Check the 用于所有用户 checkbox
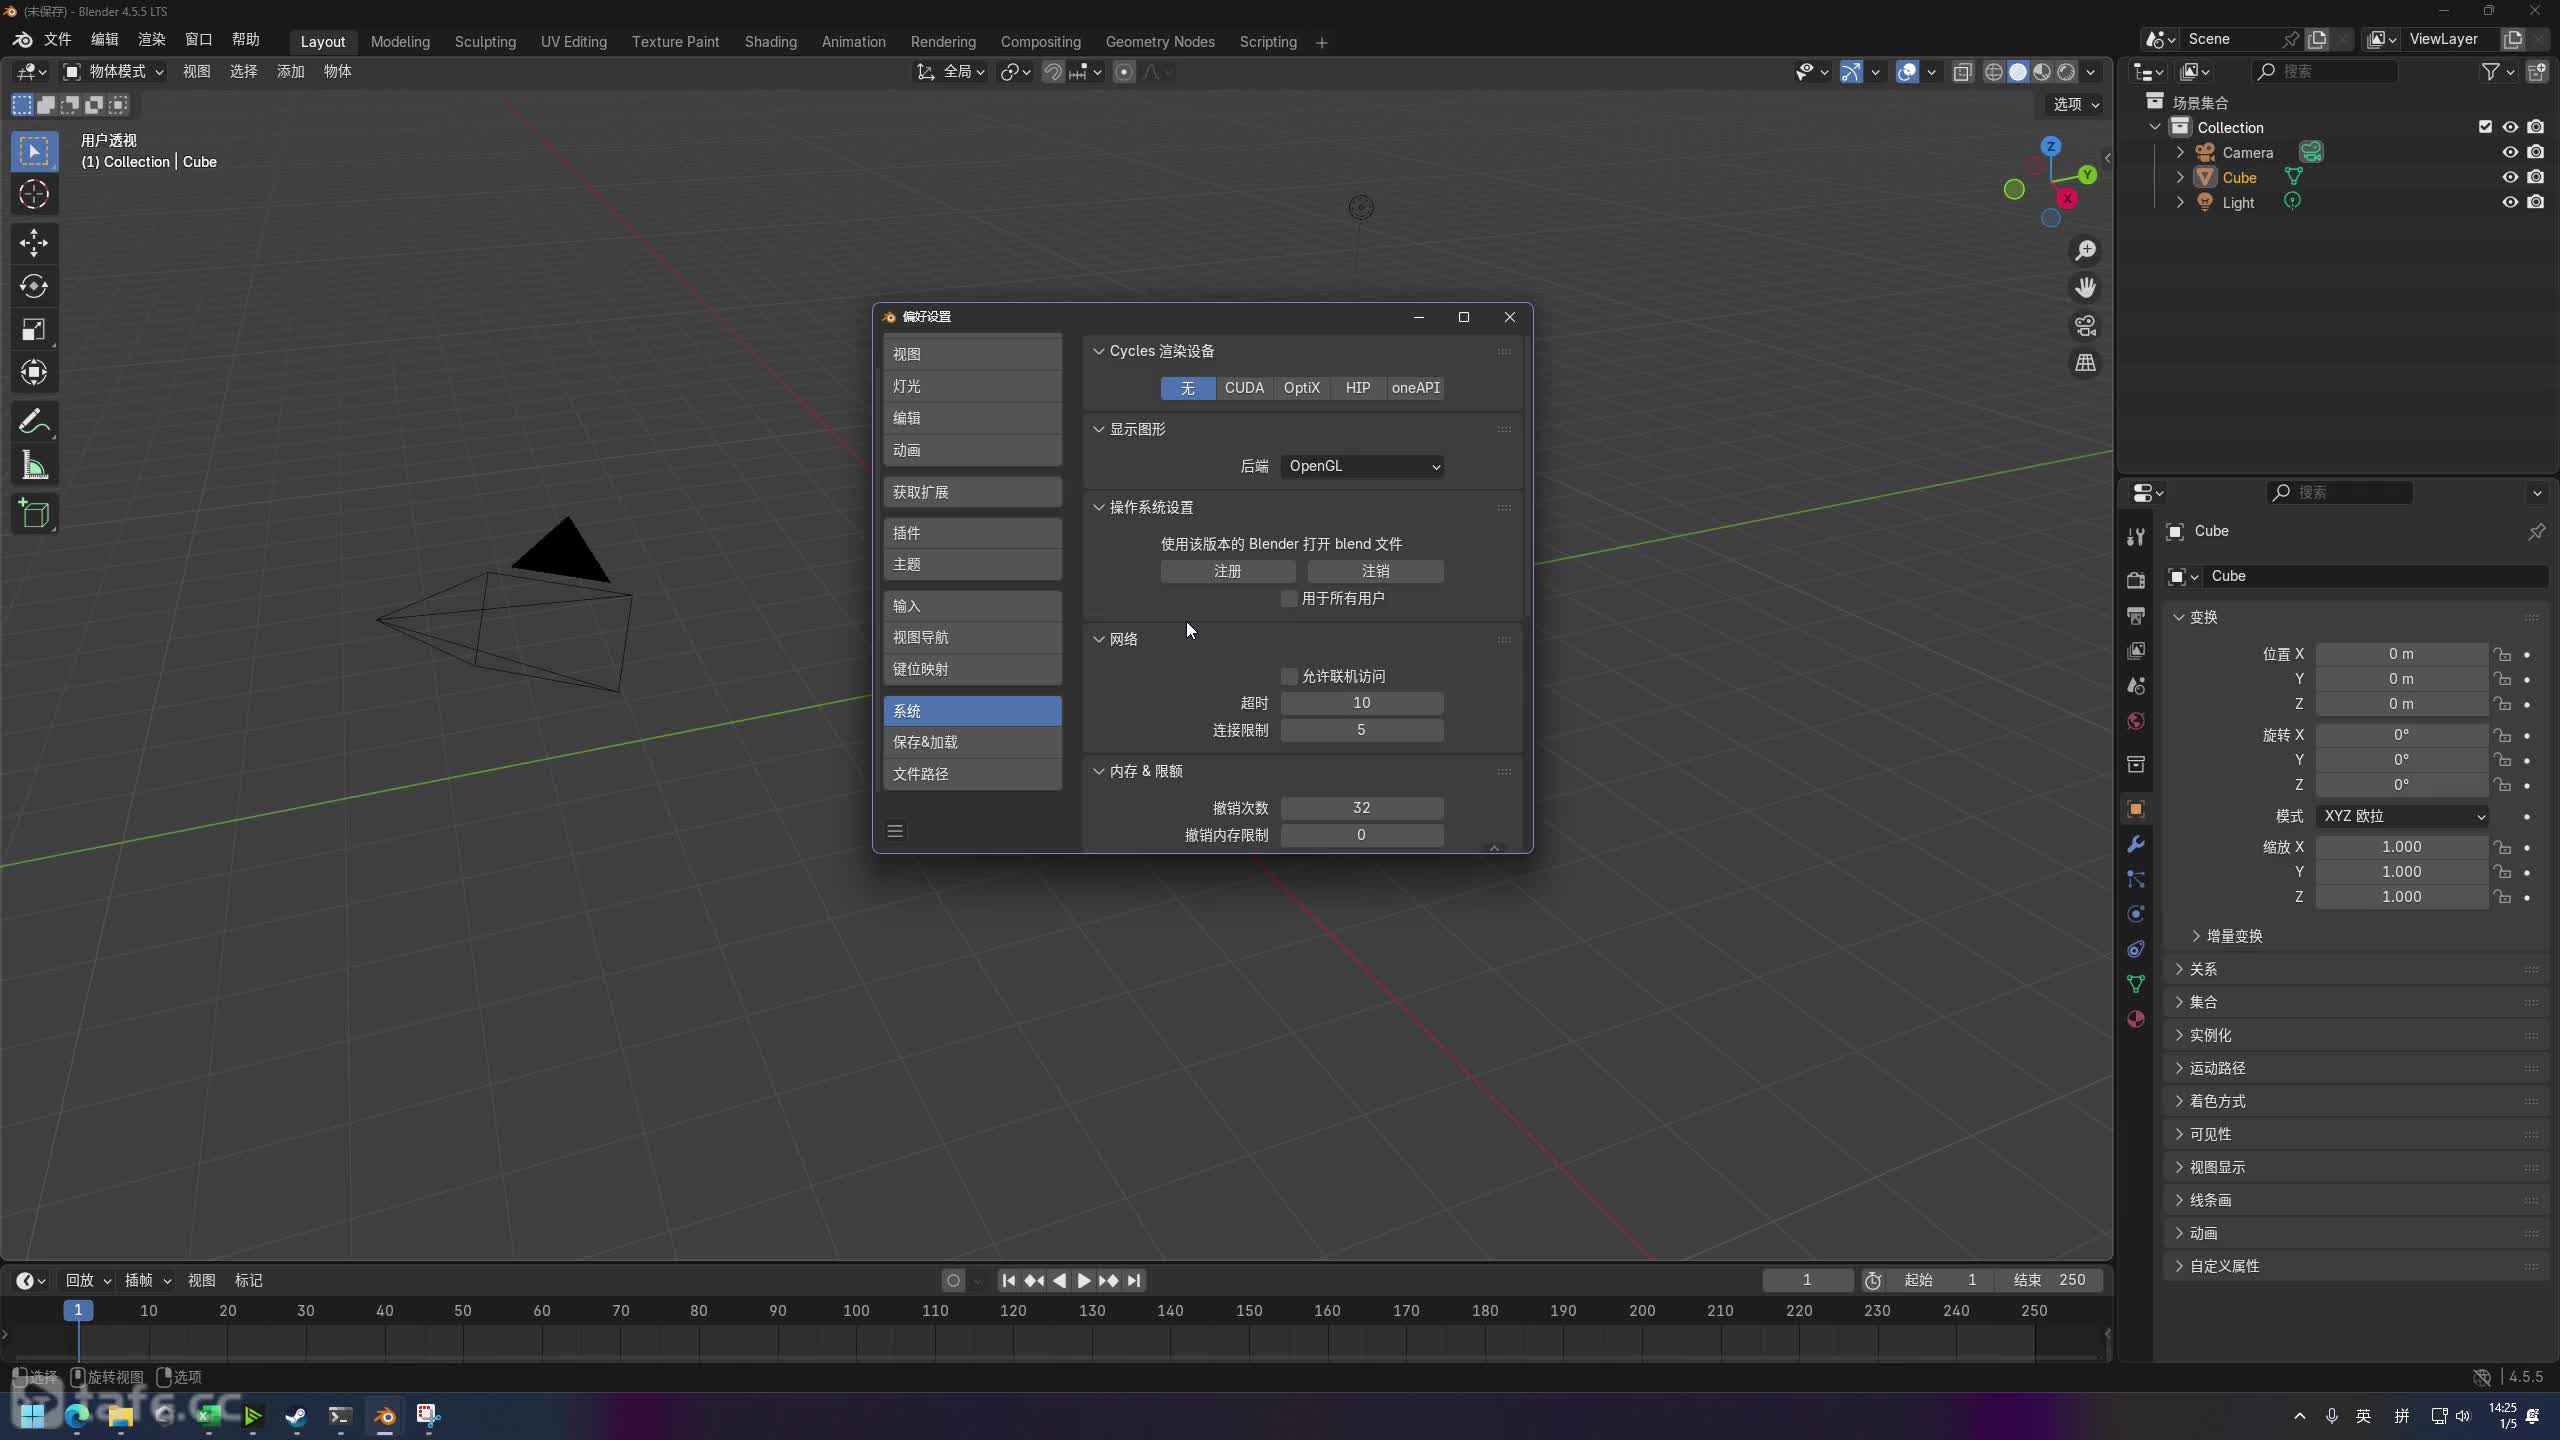Screen dimensions: 2560x1440 [1289, 599]
